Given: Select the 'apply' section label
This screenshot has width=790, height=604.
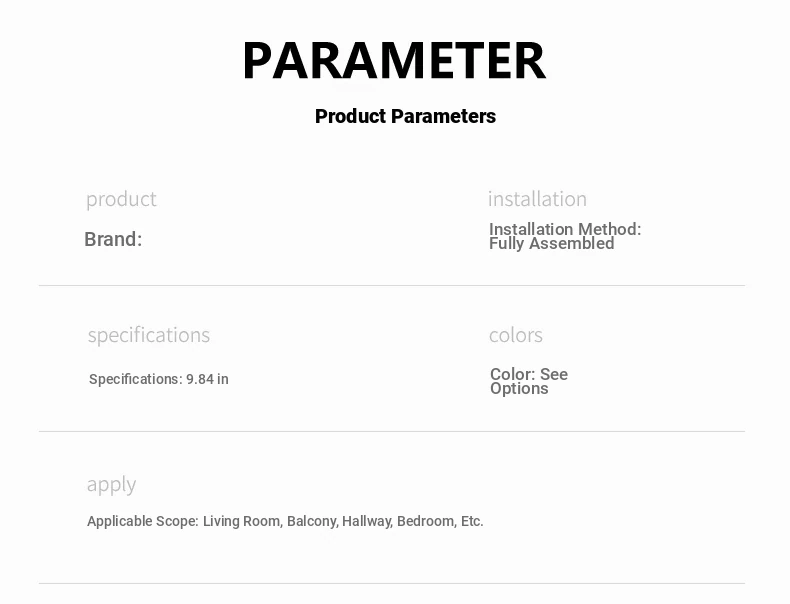Looking at the screenshot, I should (x=111, y=485).
